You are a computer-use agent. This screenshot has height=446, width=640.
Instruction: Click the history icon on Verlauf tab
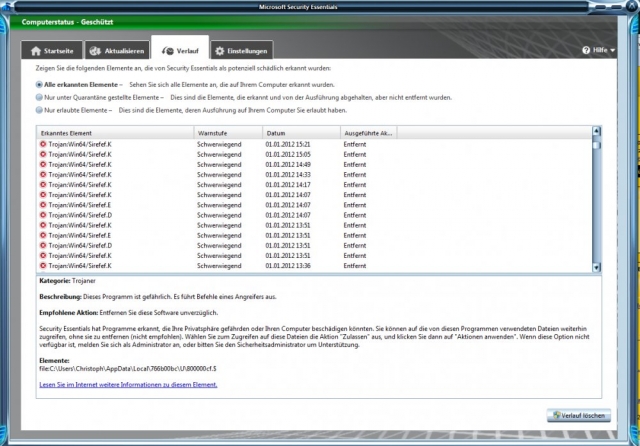[x=167, y=51]
